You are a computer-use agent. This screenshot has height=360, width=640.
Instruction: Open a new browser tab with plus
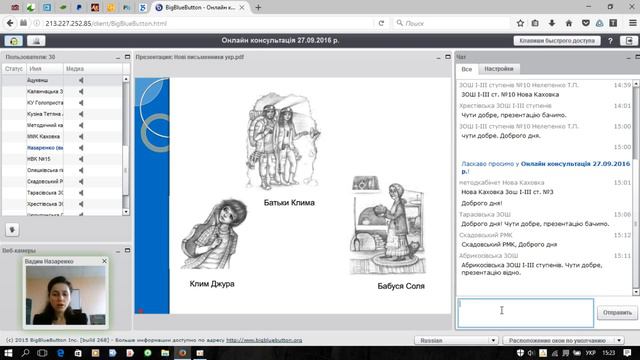pos(258,7)
